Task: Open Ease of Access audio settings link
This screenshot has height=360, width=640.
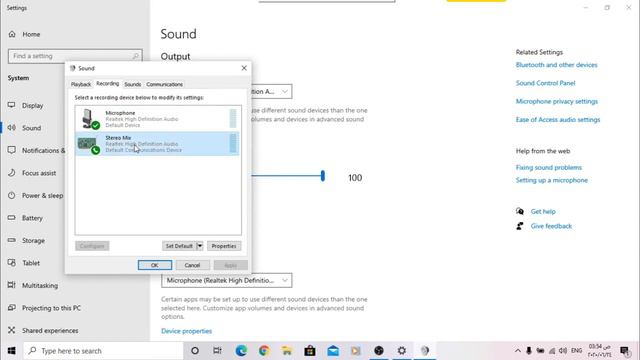Action: coord(558,120)
